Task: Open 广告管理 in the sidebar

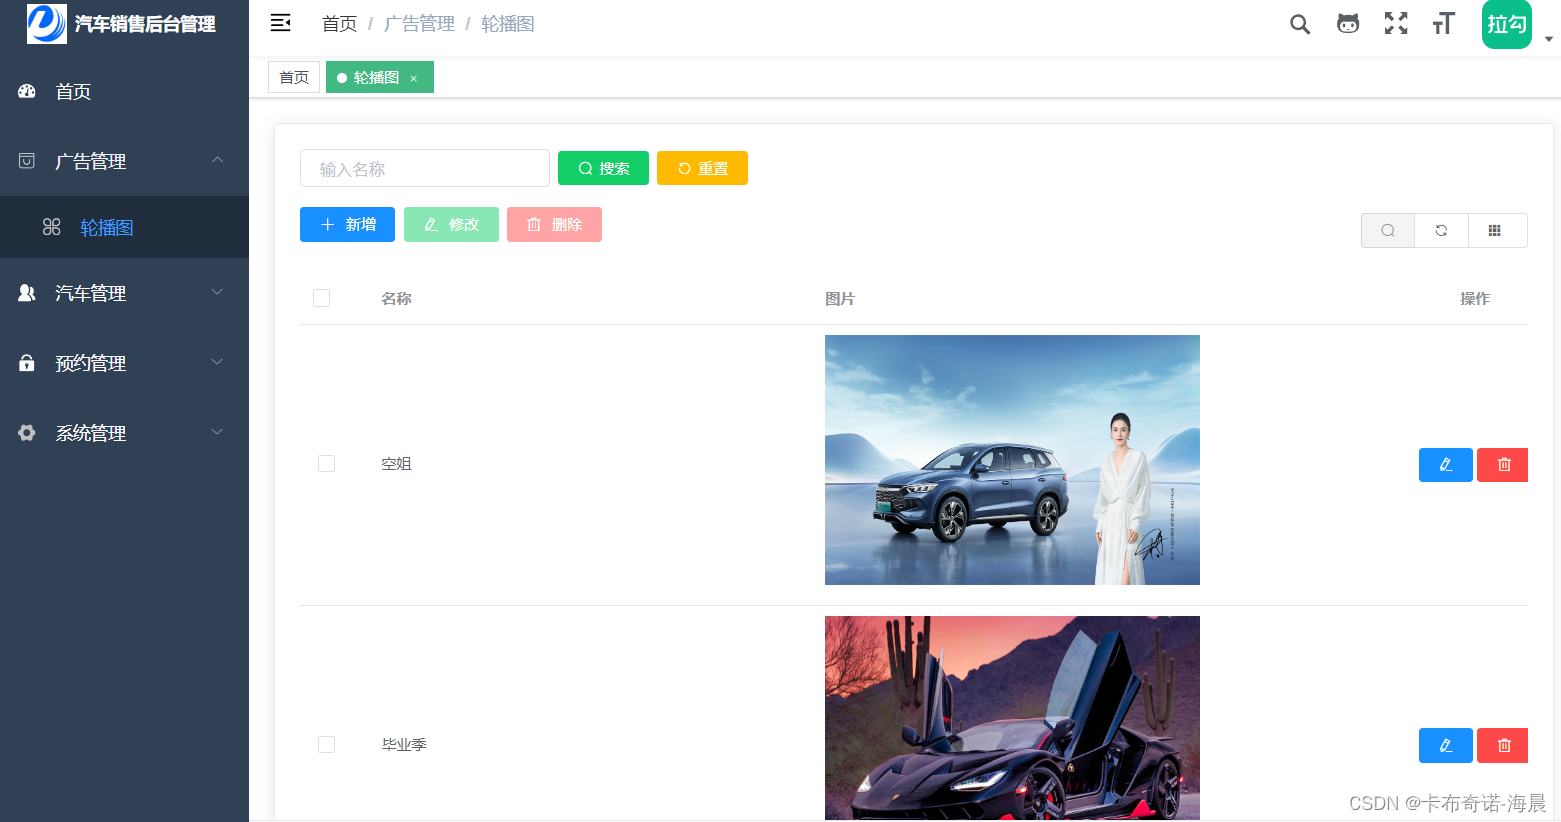Action: coord(124,161)
